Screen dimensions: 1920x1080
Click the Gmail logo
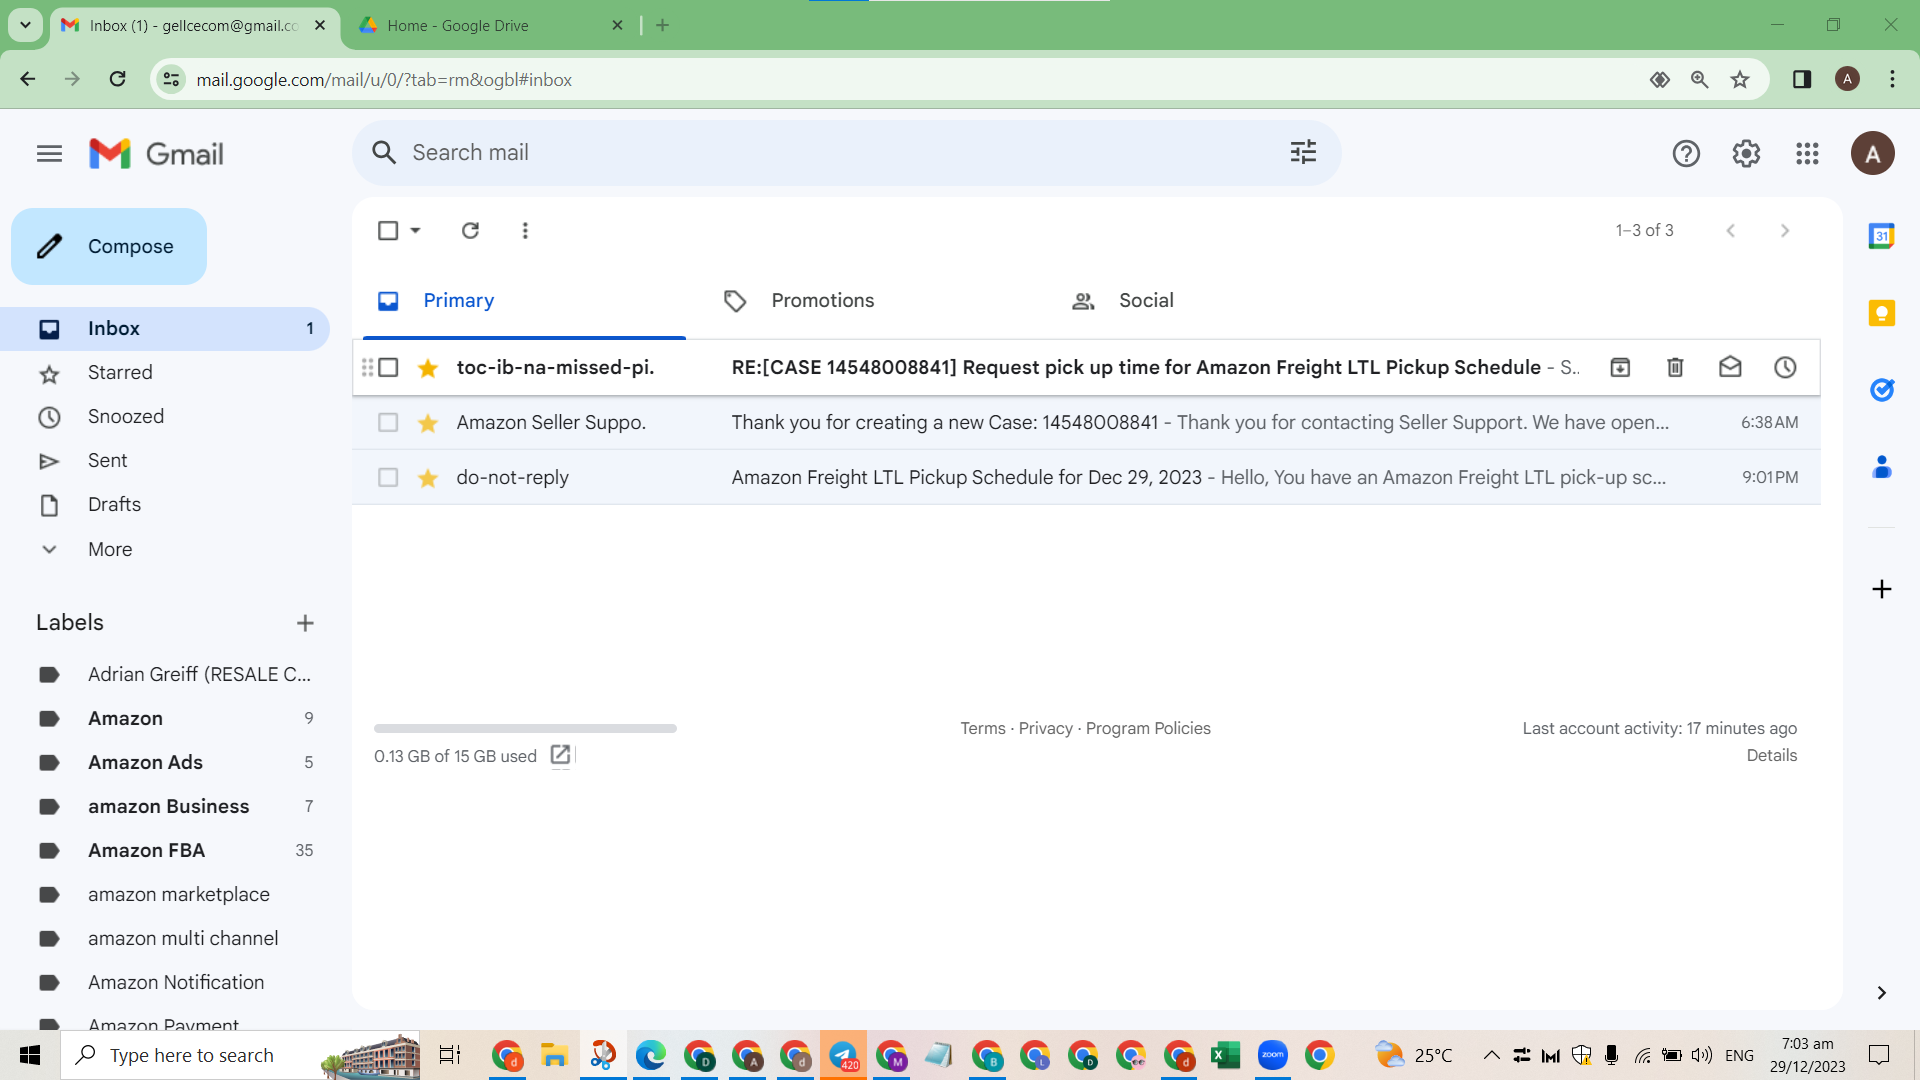click(x=156, y=153)
